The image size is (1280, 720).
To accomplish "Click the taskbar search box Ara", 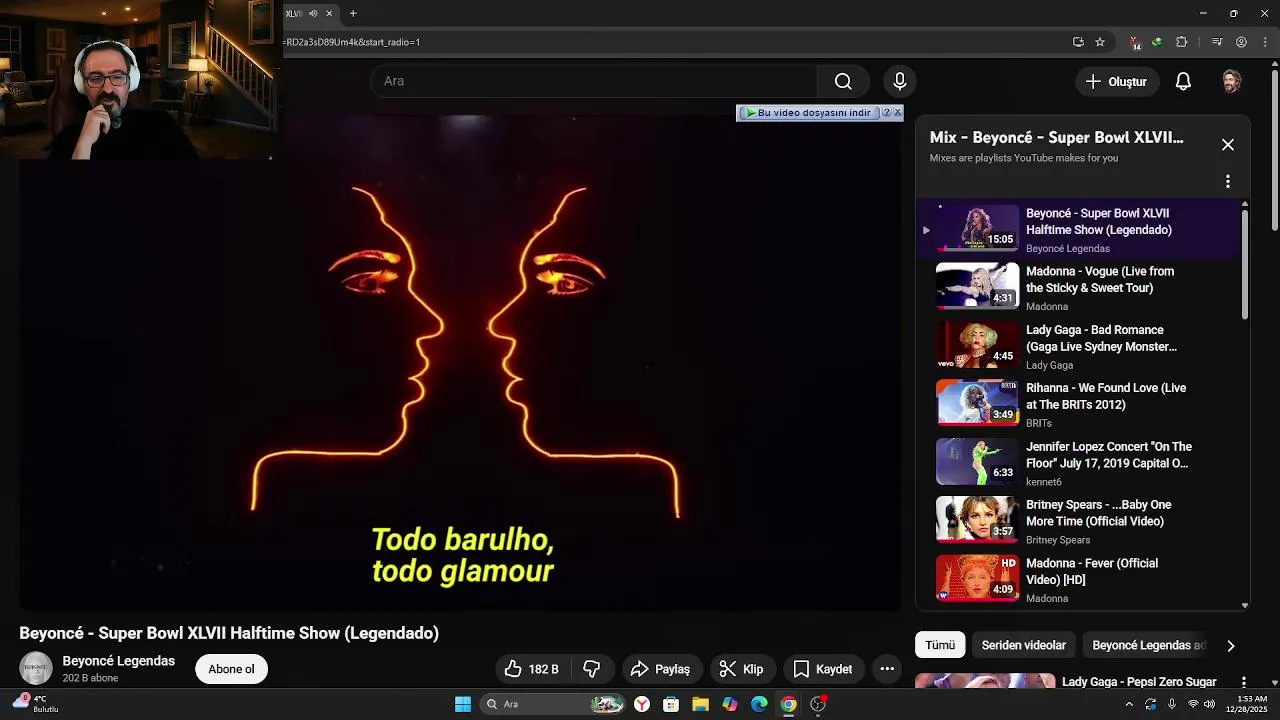I will [553, 704].
